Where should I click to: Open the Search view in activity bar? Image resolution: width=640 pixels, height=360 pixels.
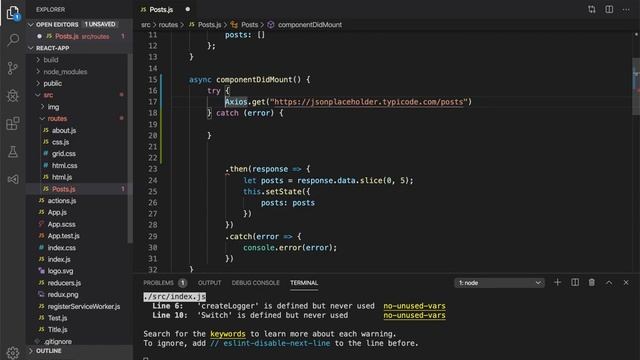pyautogui.click(x=13, y=40)
